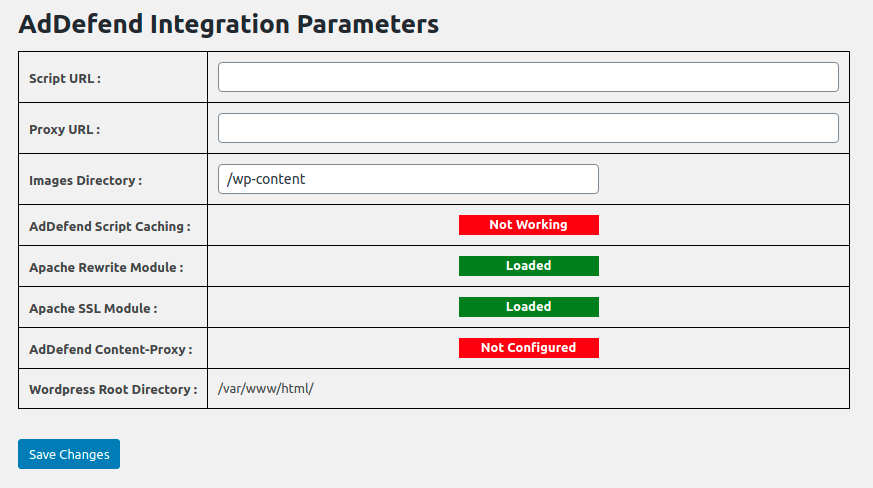873x488 pixels.
Task: Click the Script URL label
Action: coord(65,79)
